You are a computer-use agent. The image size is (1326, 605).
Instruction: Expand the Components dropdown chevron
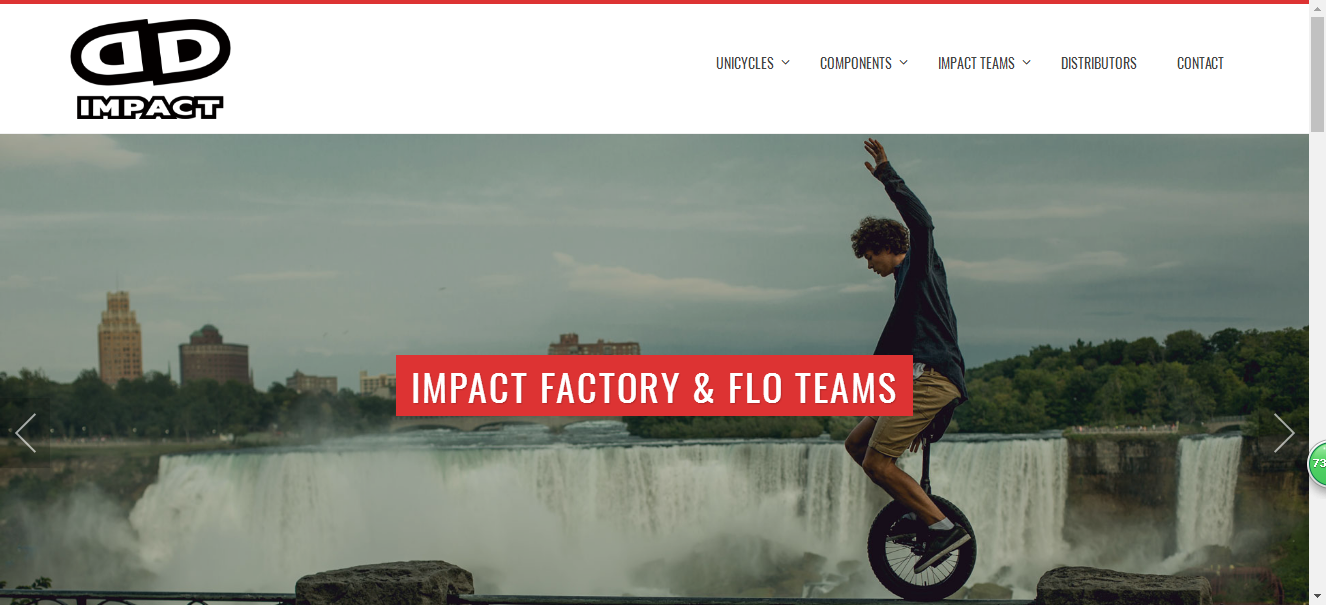(904, 63)
